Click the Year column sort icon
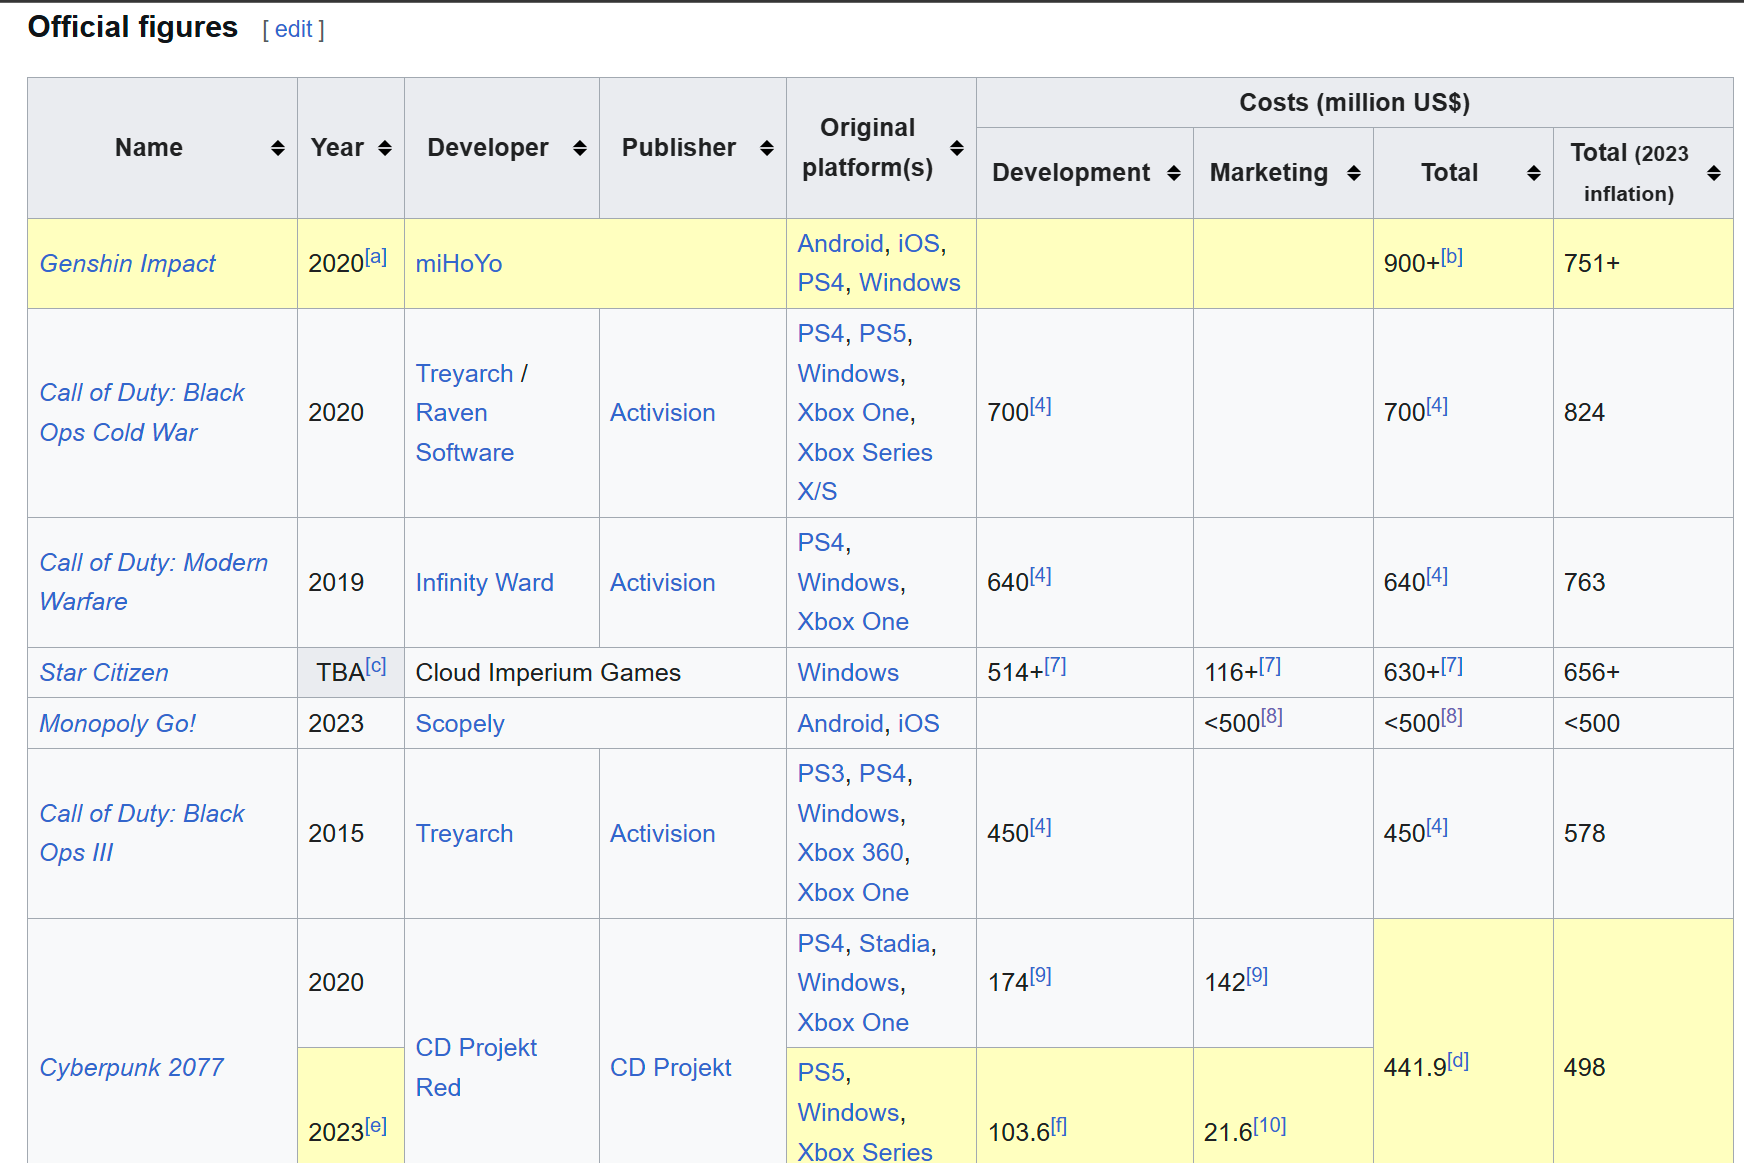The width and height of the screenshot is (1744, 1163). coord(385,148)
